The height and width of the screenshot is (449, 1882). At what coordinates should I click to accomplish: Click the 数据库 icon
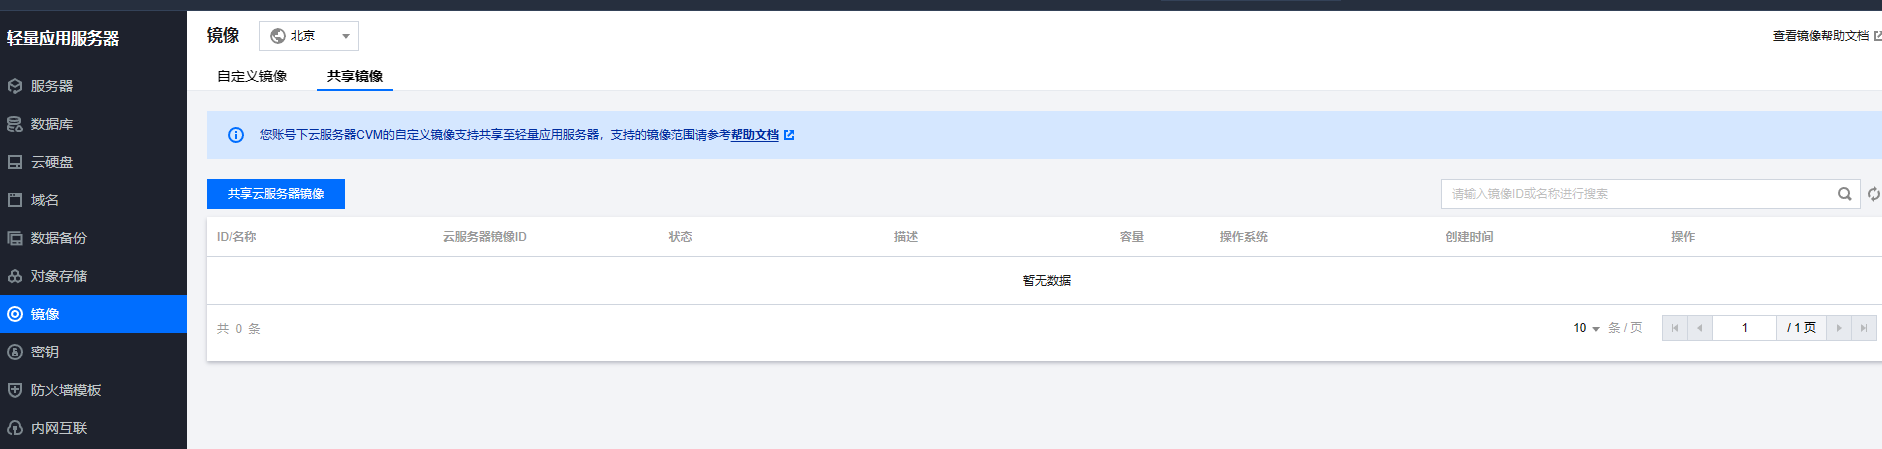point(15,124)
